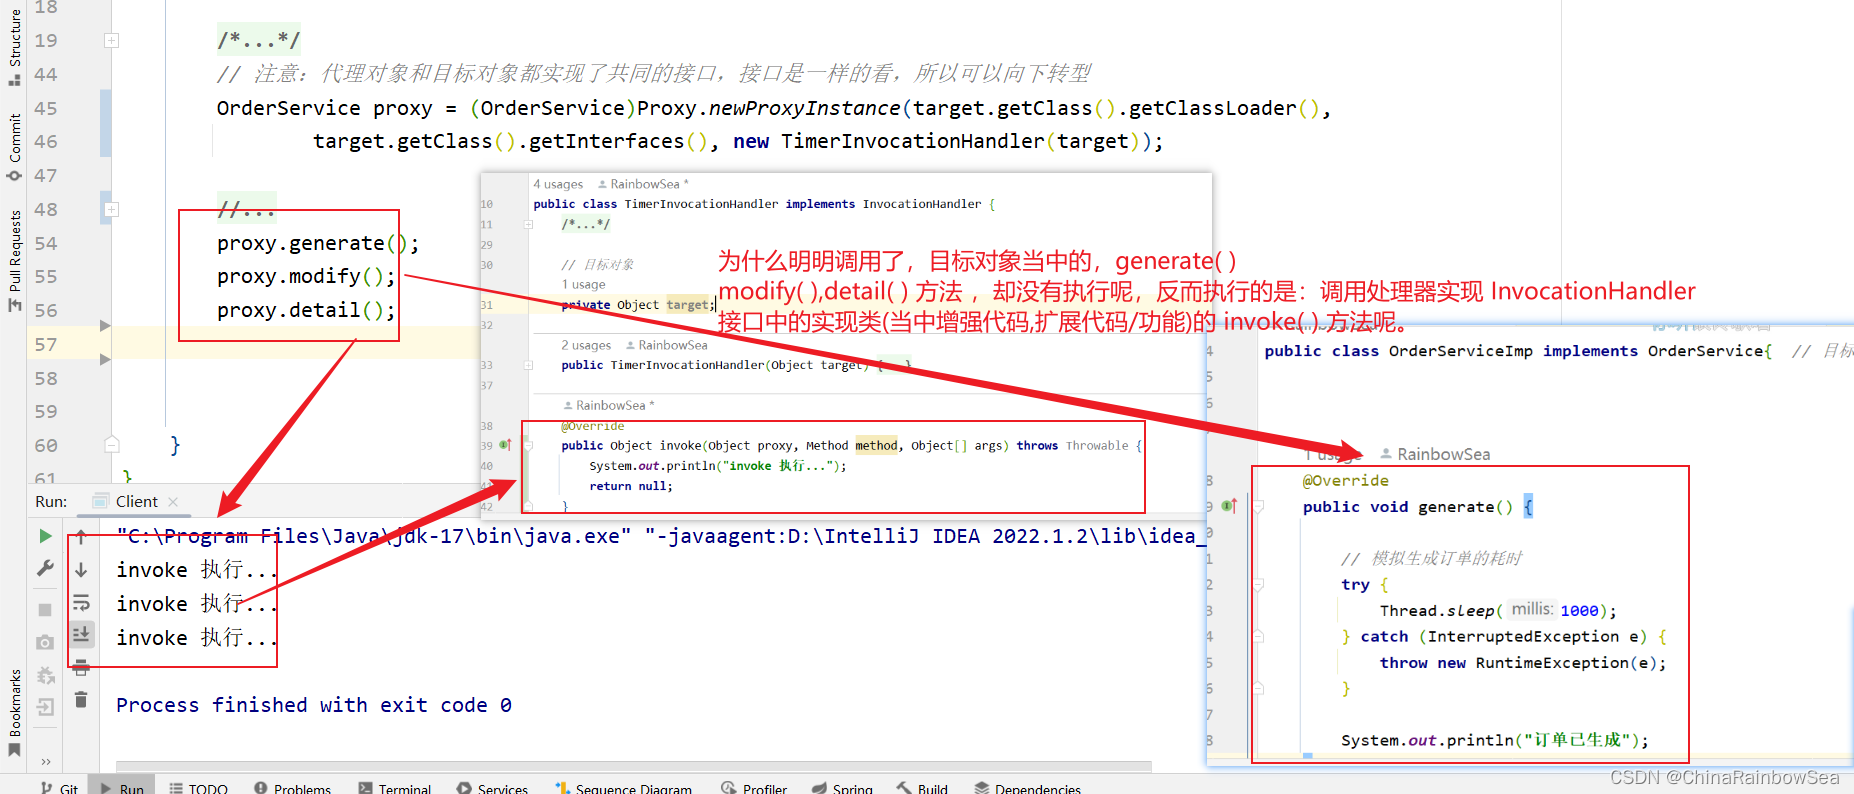Image resolution: width=1854 pixels, height=794 pixels.
Task: Expand more Run toolbar actions chevron
Action: (45, 762)
